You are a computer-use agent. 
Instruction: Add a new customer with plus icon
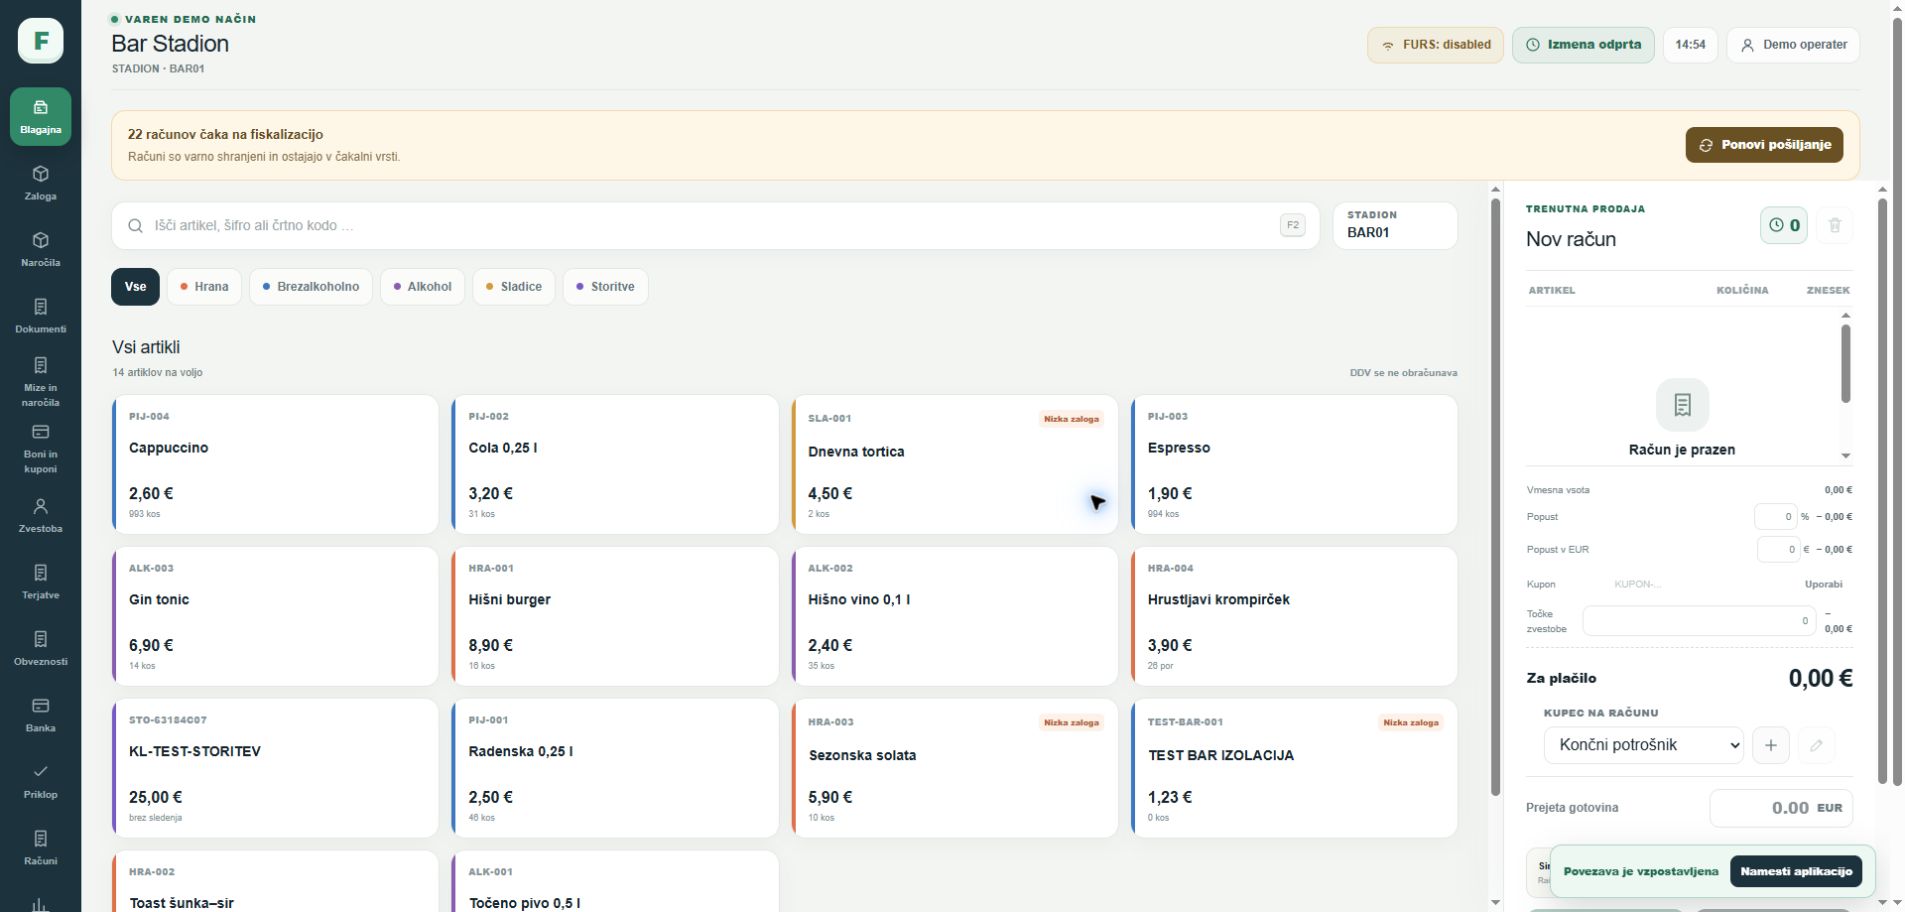point(1771,745)
